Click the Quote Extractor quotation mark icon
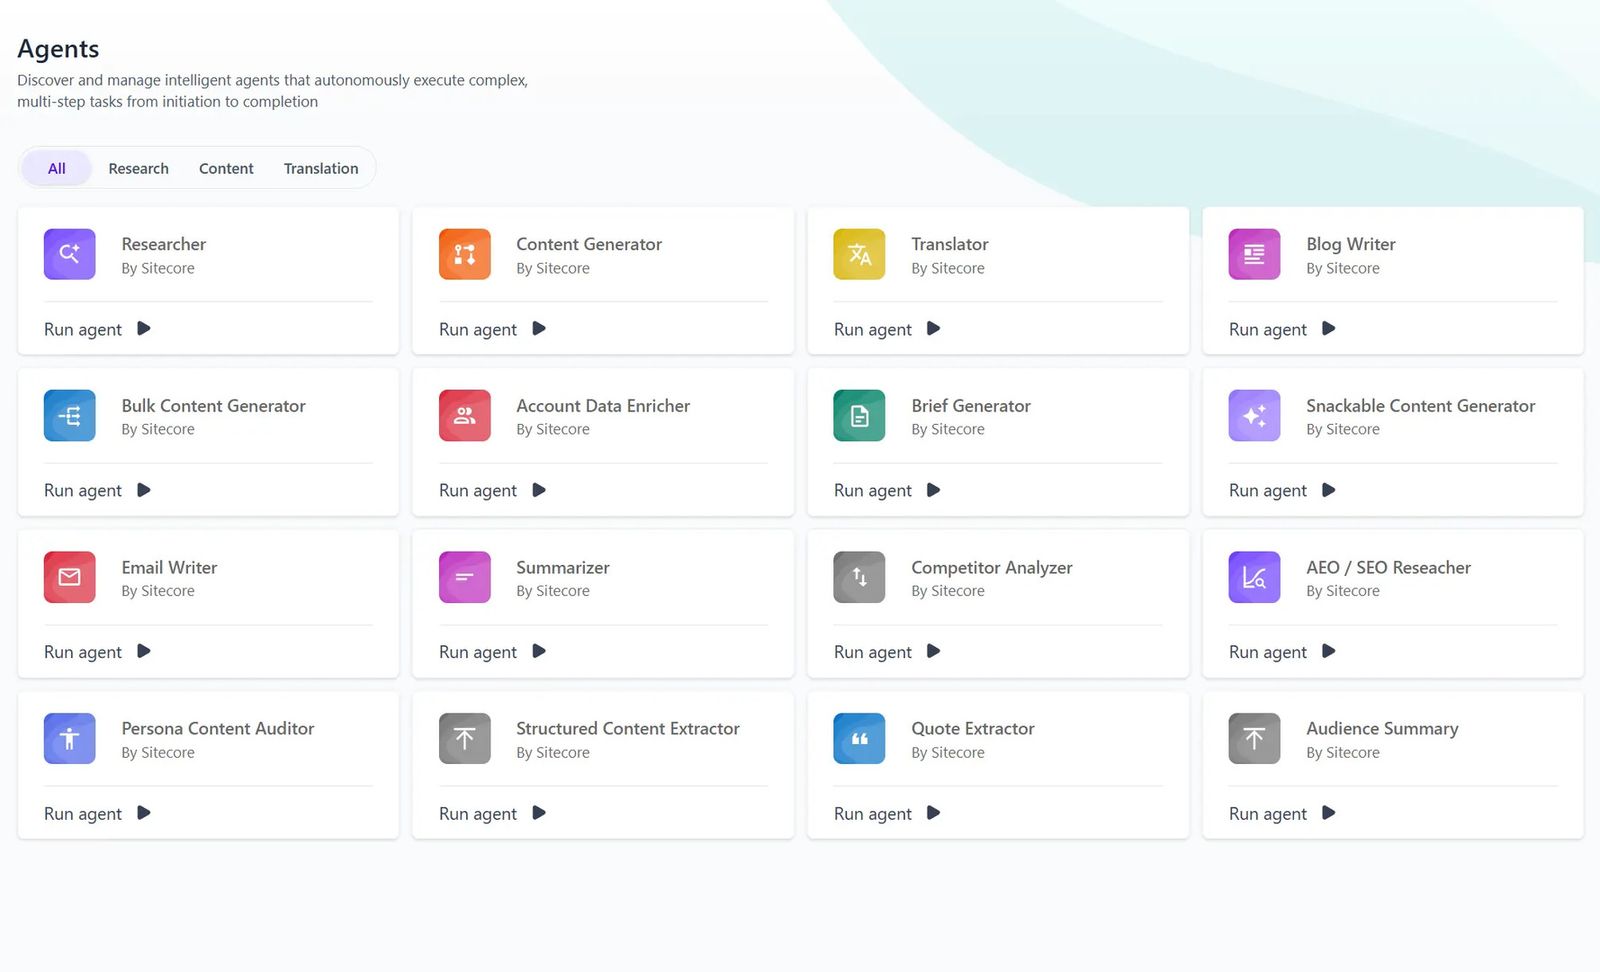The image size is (1600, 972). pyautogui.click(x=859, y=739)
